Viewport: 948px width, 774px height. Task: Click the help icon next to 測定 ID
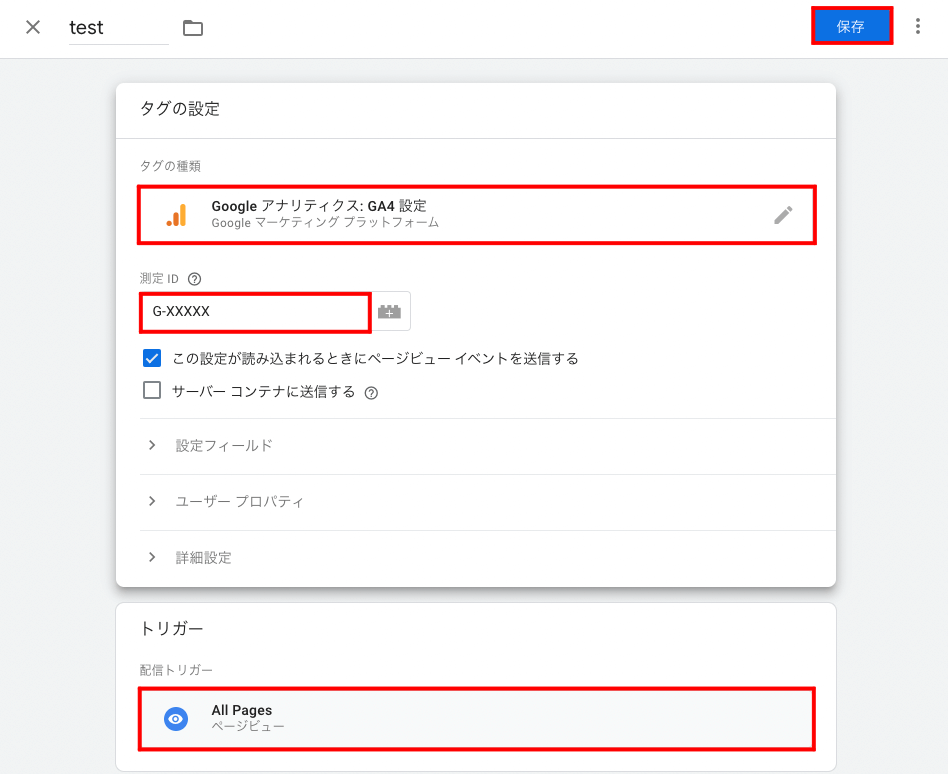click(x=194, y=279)
